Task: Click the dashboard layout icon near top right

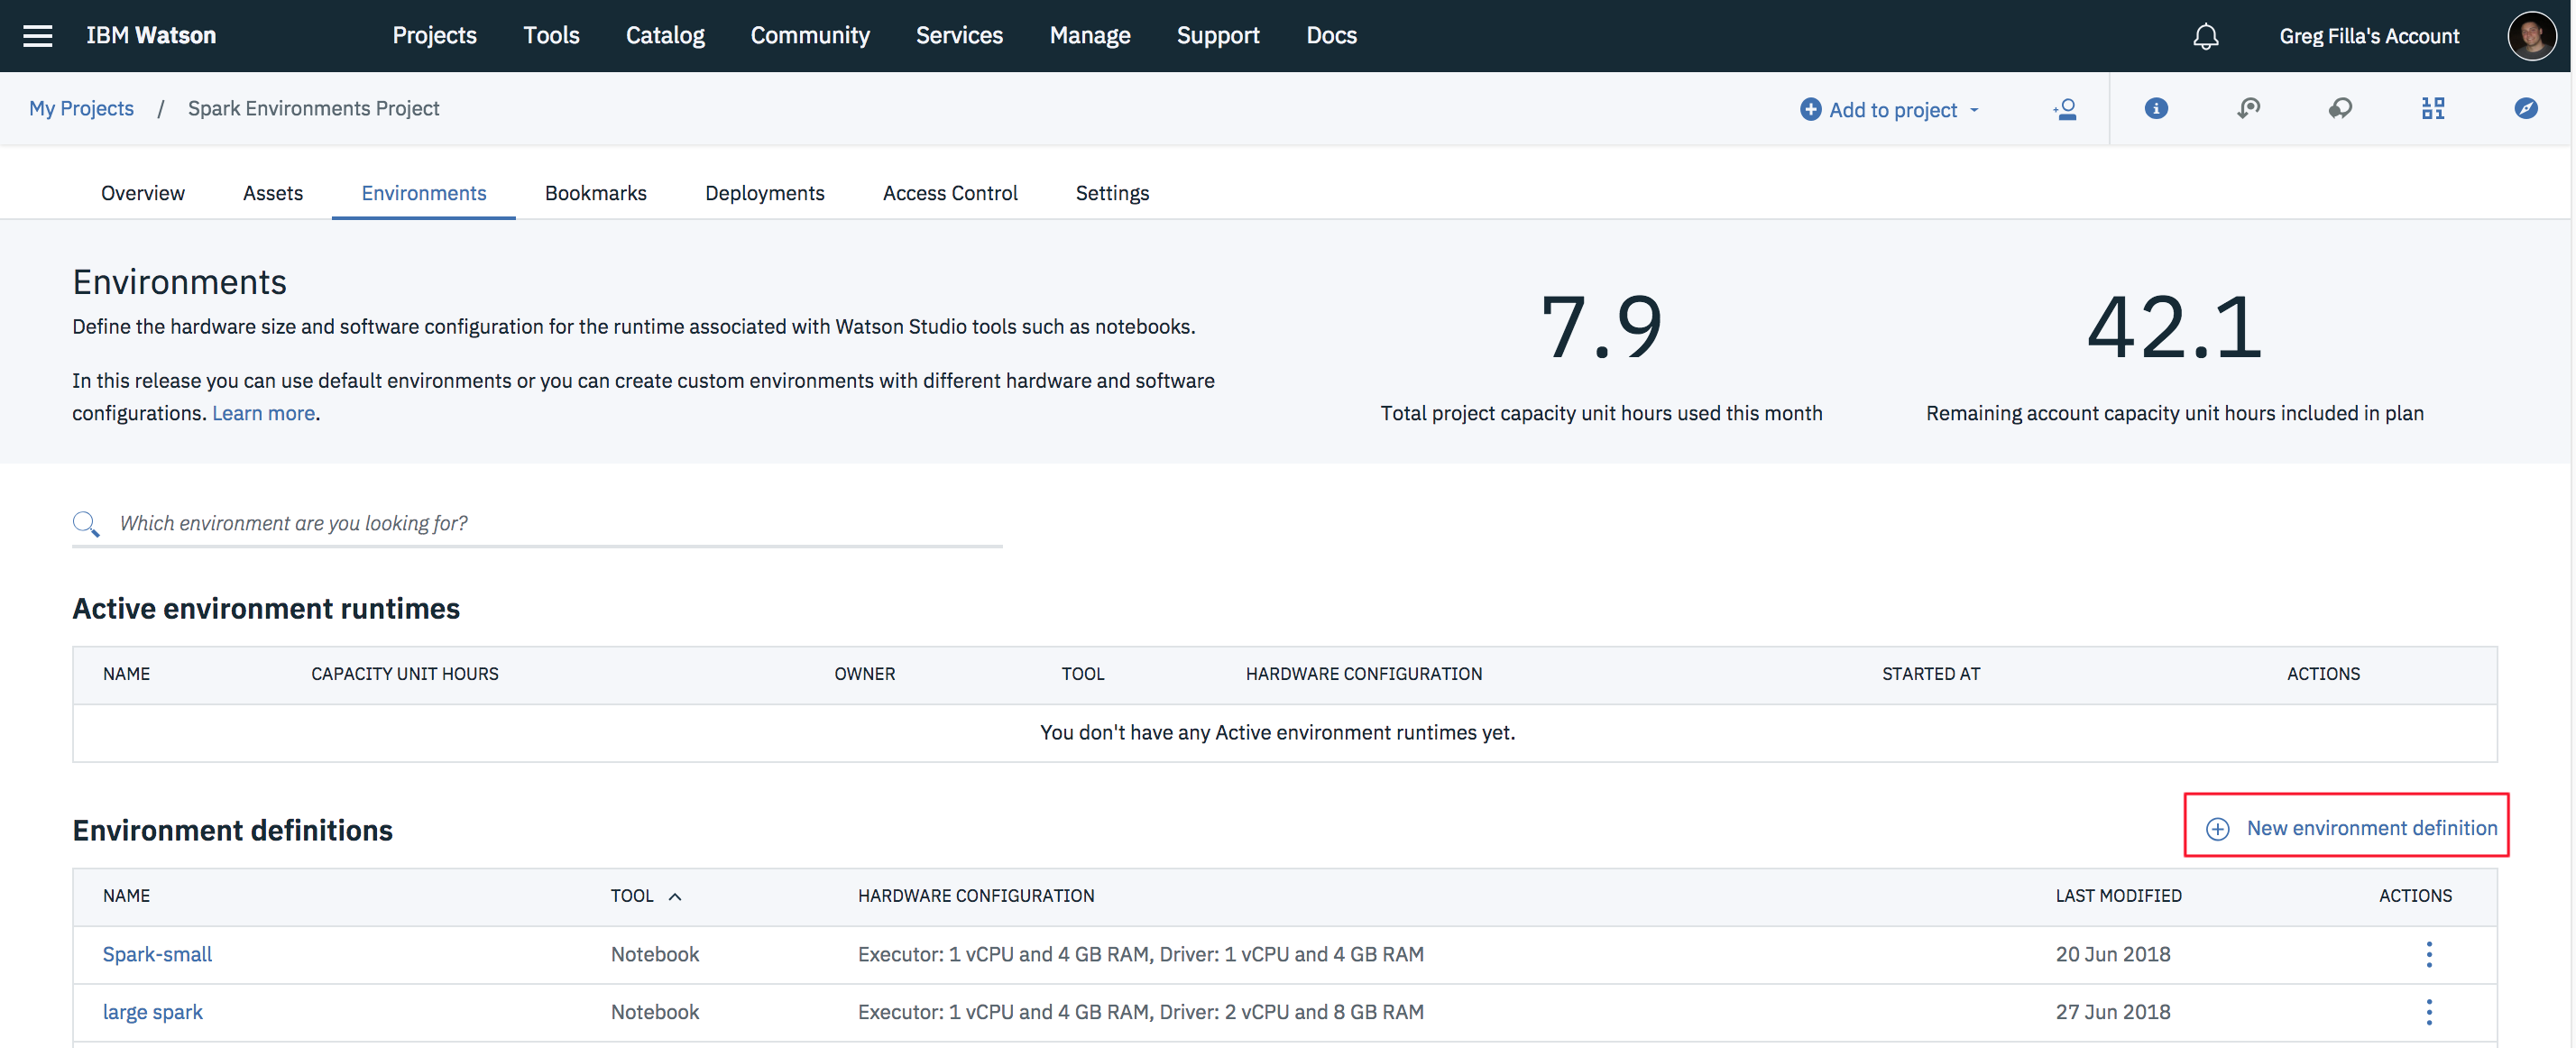Action: pos(2434,108)
